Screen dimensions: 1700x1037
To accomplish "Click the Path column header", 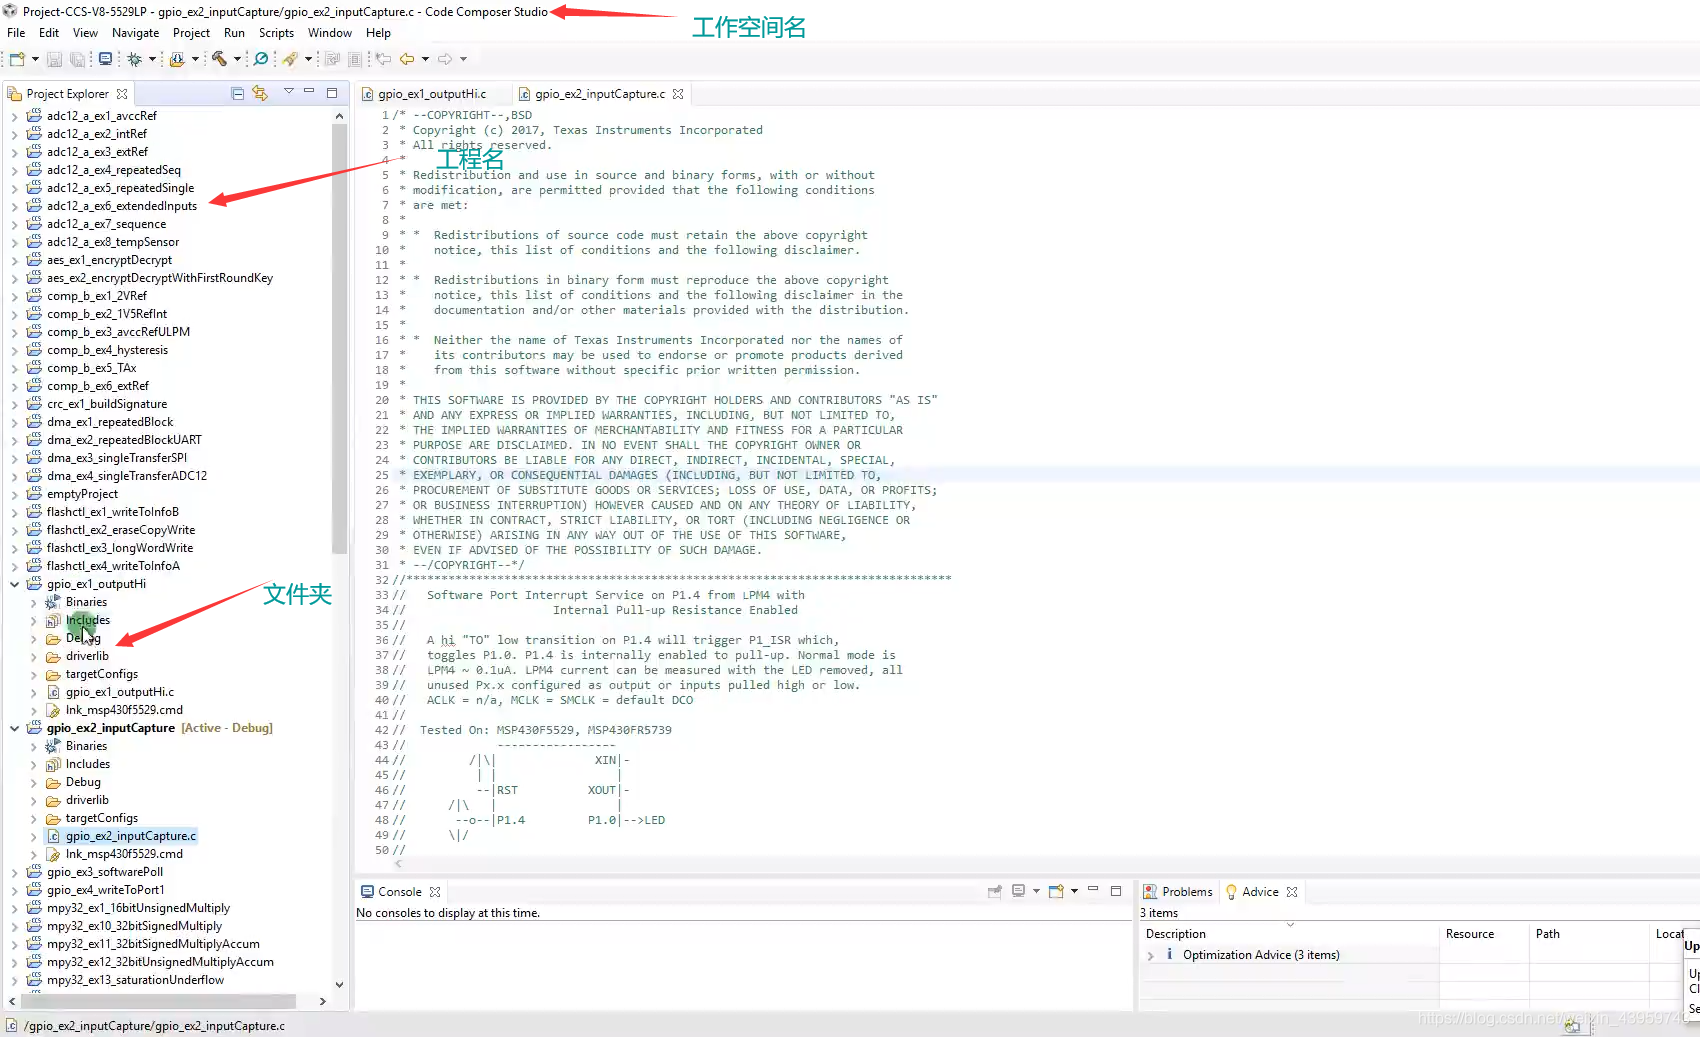I will (1589, 934).
